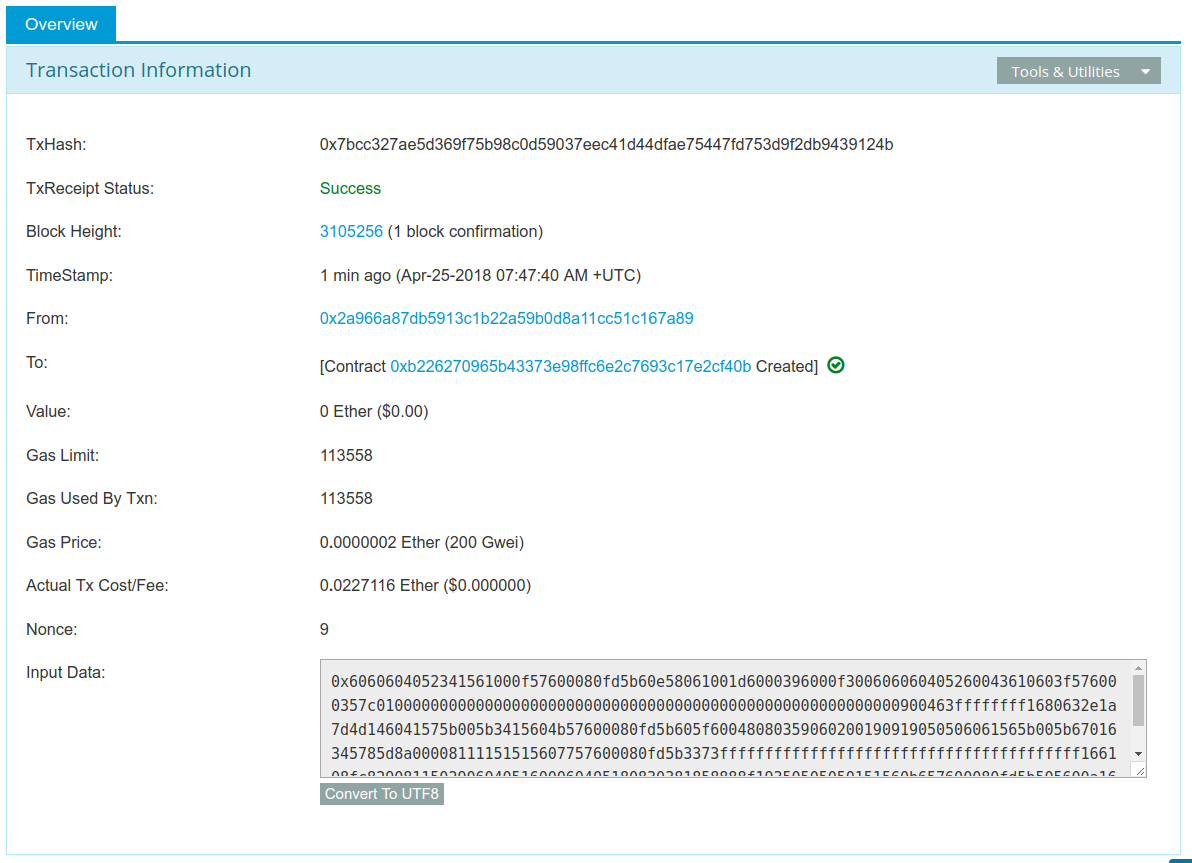Image resolution: width=1192 pixels, height=863 pixels.
Task: Open created contract address 0xb2262709 link
Action: coord(570,366)
